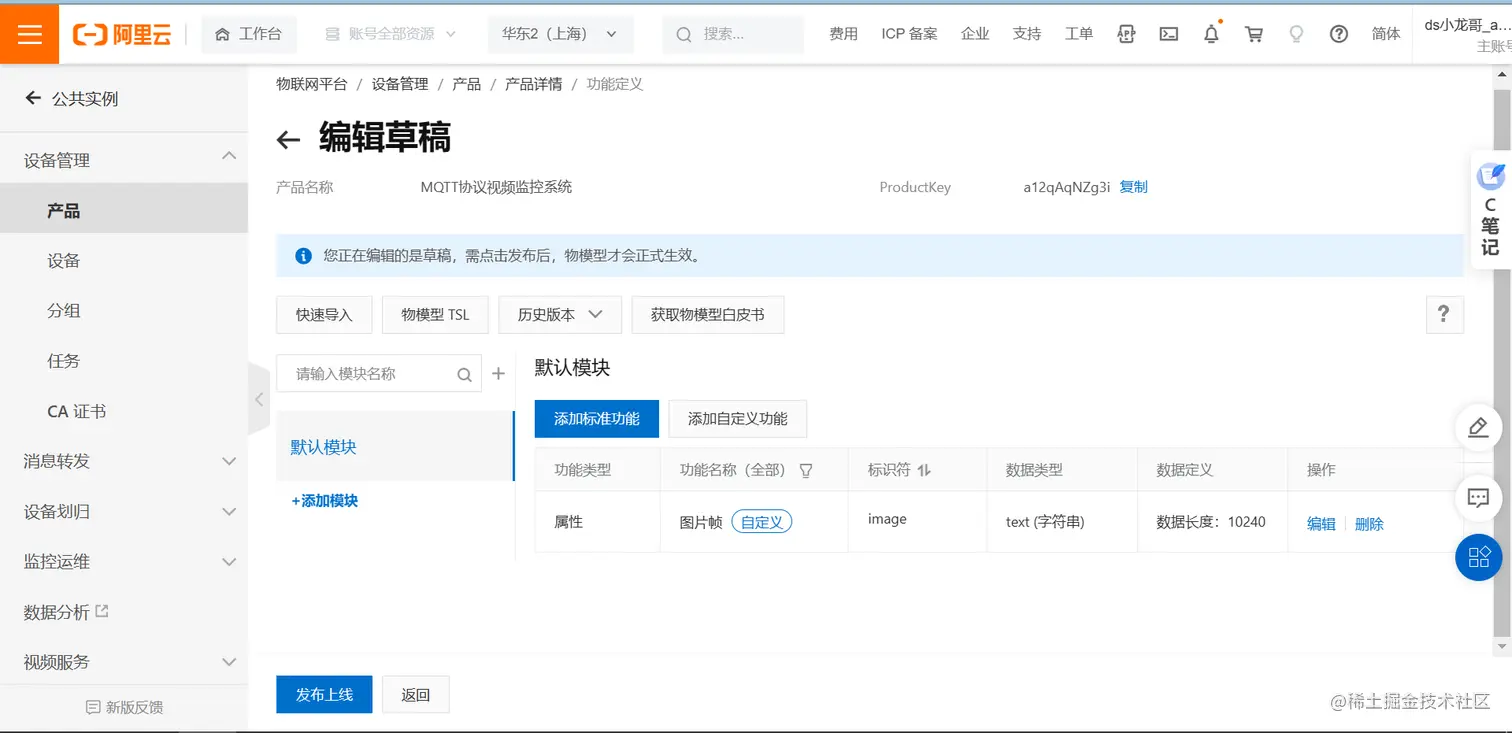Click 获取物模型白皮书 button

(707, 314)
